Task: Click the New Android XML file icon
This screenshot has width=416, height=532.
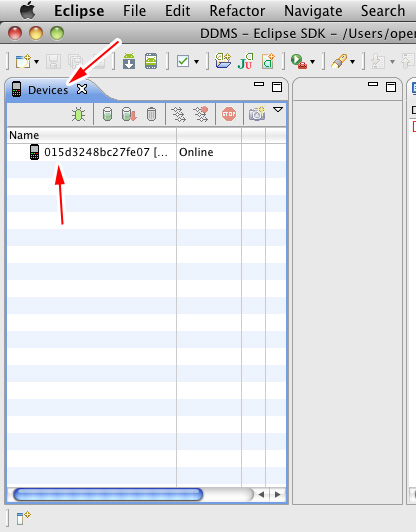Action: [268, 61]
